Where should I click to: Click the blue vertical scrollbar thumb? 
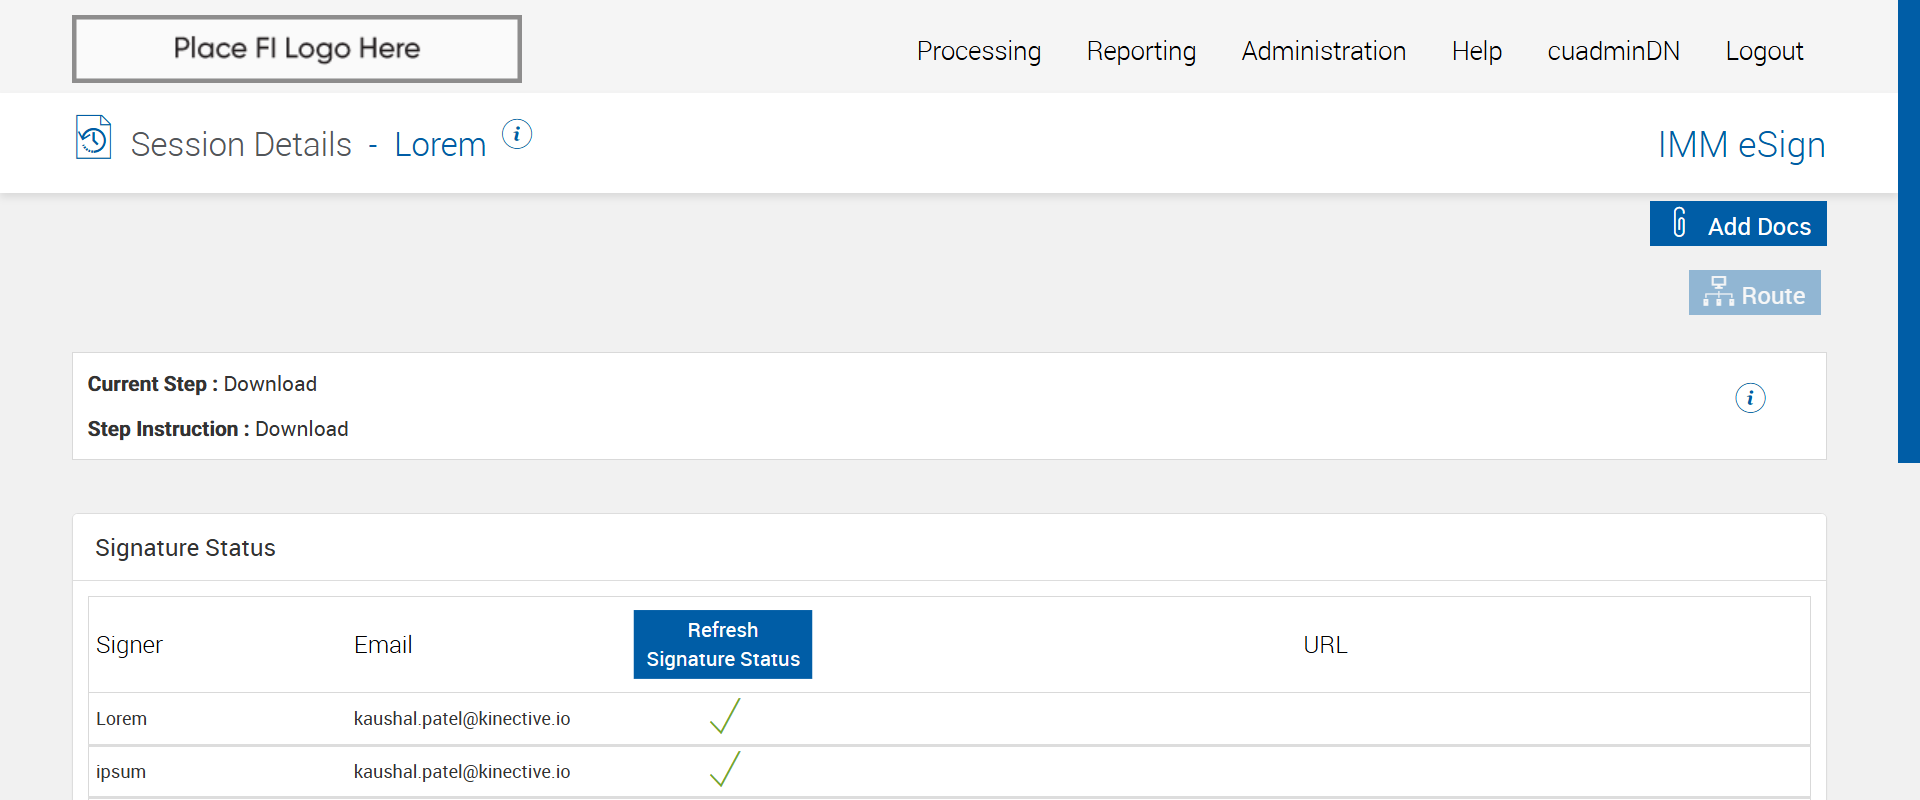point(1908,230)
